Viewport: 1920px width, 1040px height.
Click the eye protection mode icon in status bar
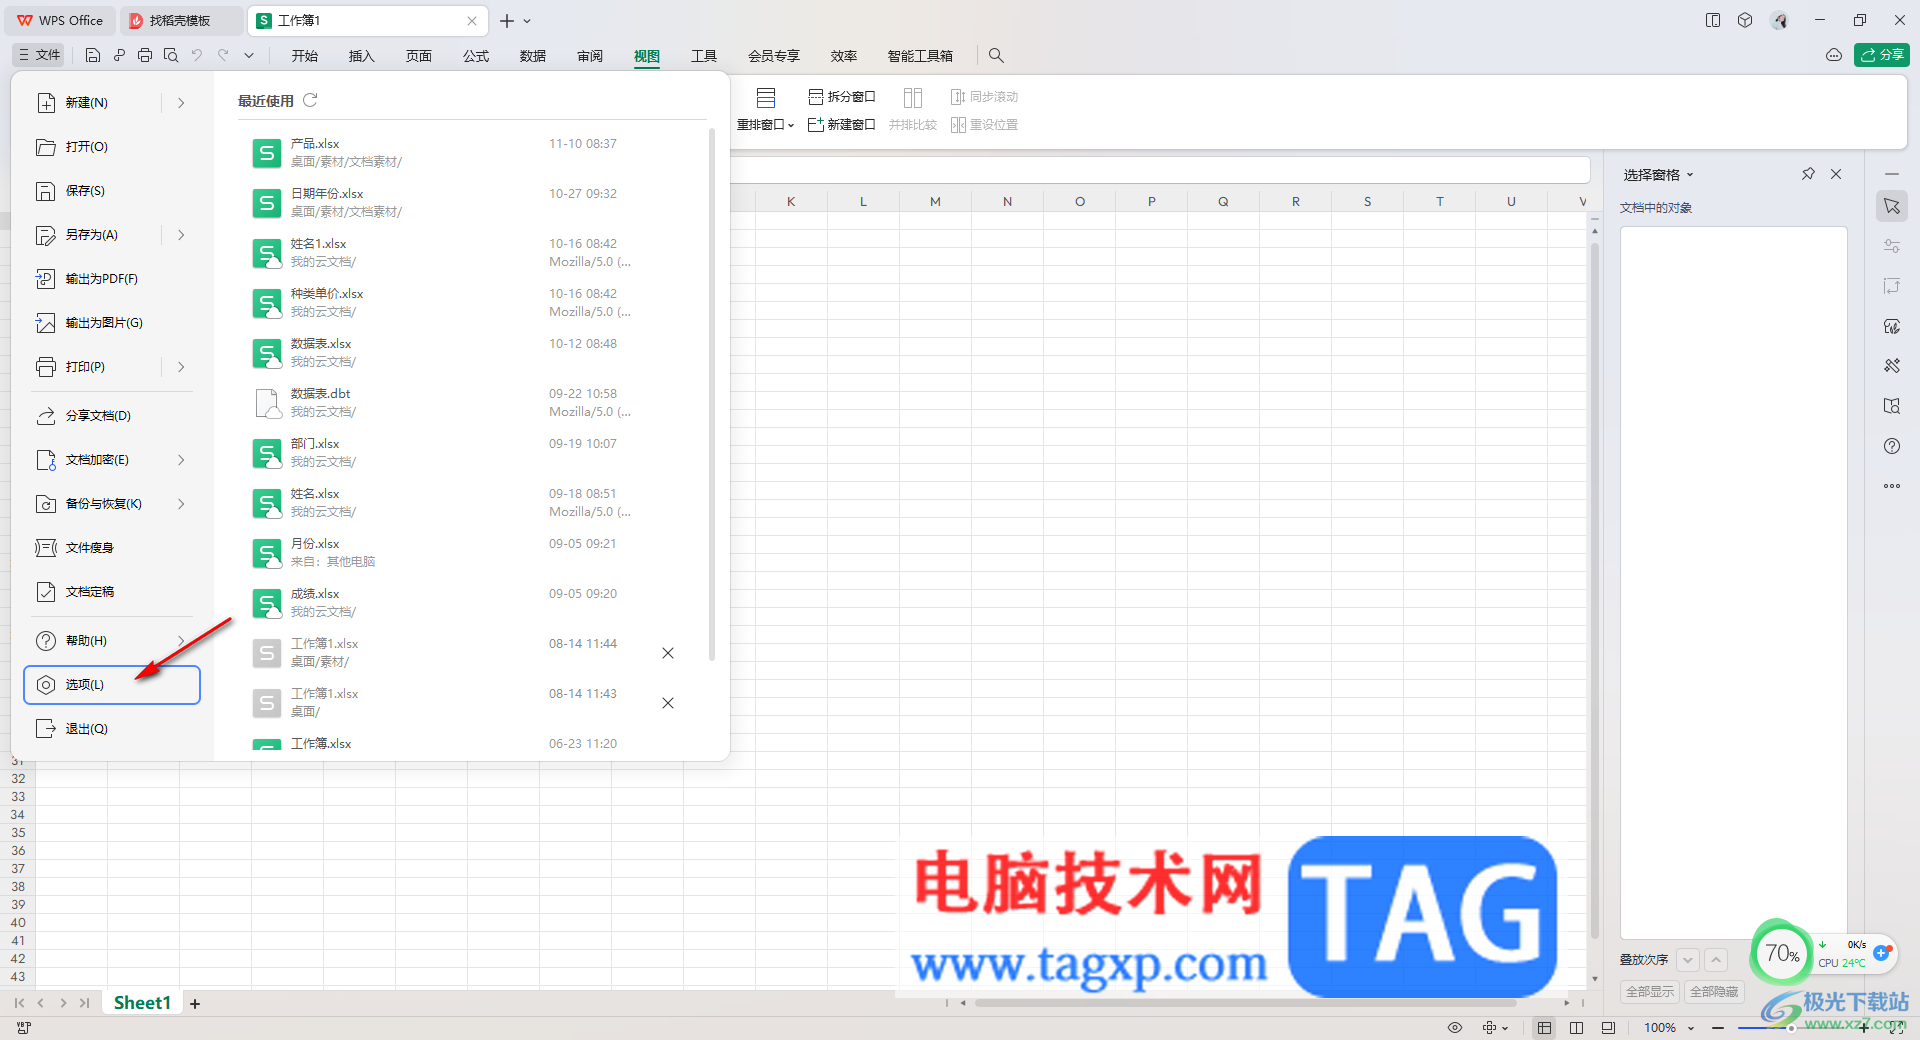click(1455, 1028)
